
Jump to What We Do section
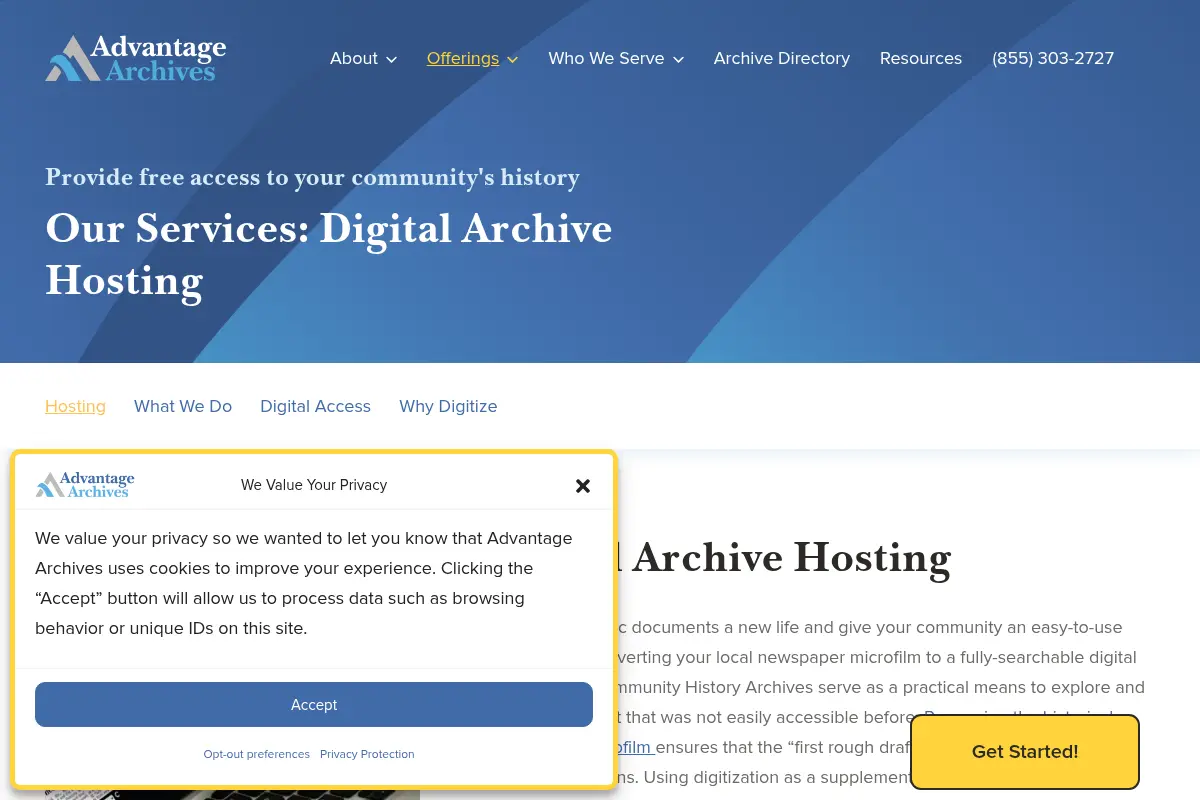pos(183,406)
